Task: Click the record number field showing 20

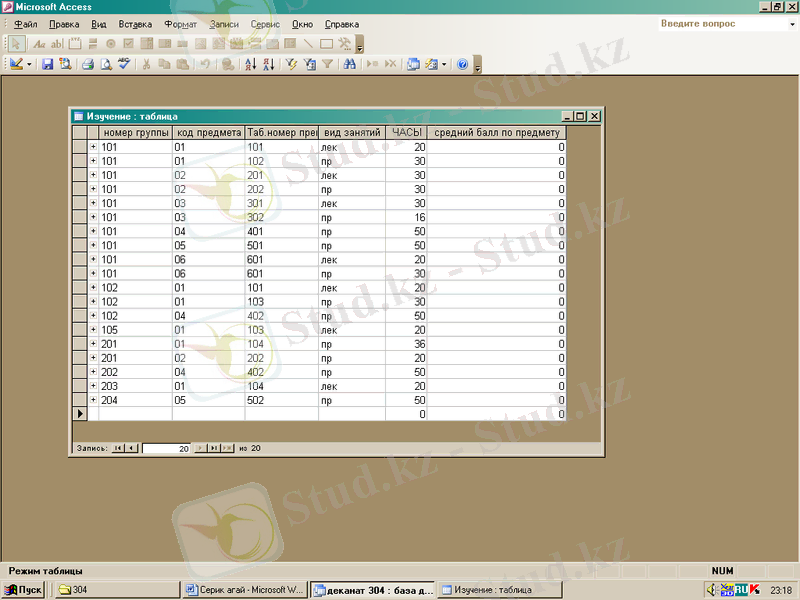Action: [x=165, y=448]
